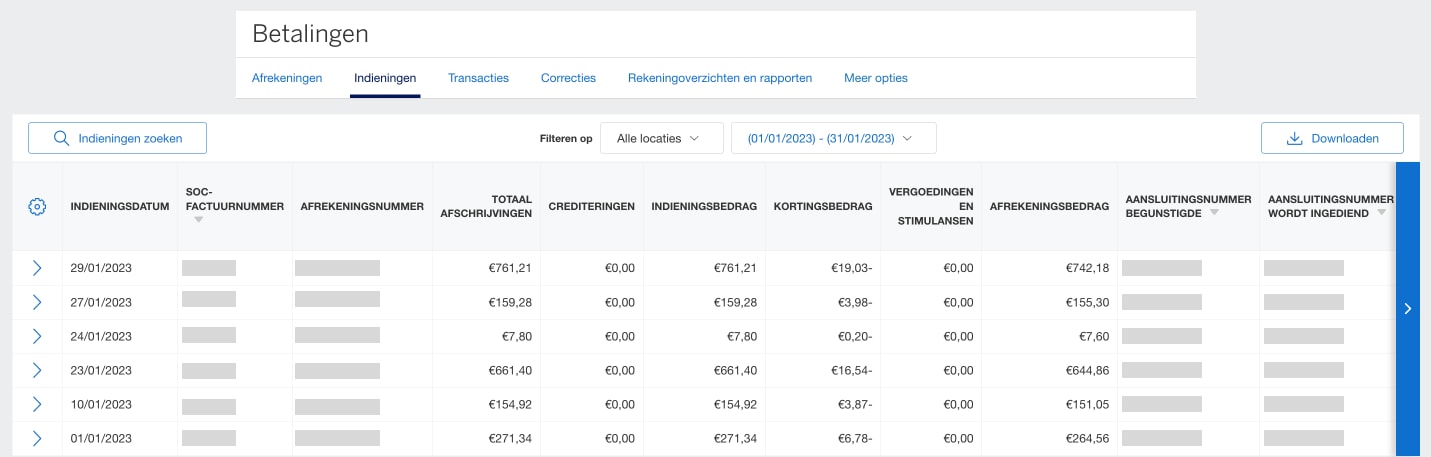Click settlement amount €644,86
Viewport: 1431px width, 457px height.
1087,370
